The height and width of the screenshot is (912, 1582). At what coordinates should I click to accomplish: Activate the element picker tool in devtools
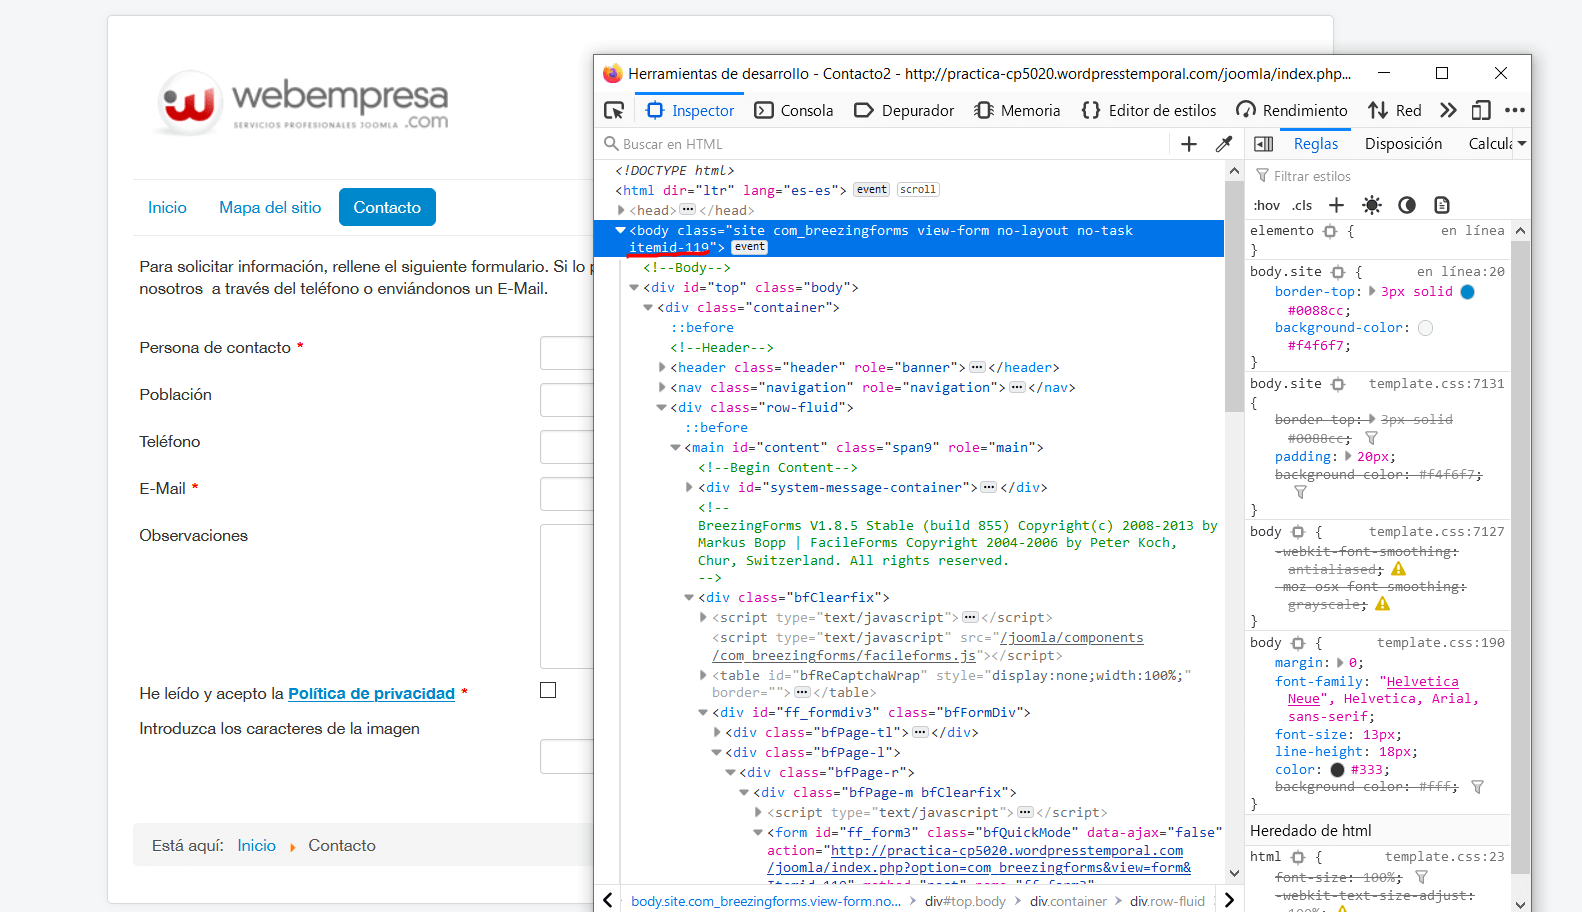click(x=614, y=110)
